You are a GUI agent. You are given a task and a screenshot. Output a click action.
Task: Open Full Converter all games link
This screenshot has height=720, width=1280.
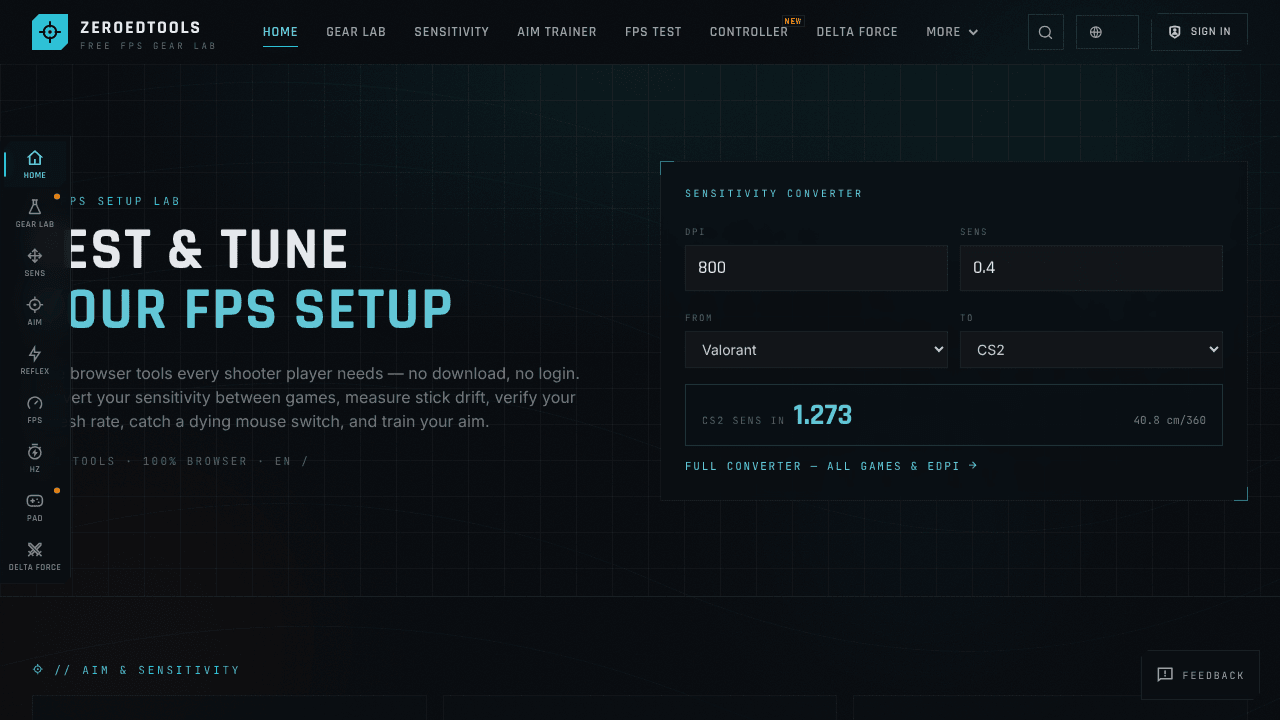pos(831,466)
